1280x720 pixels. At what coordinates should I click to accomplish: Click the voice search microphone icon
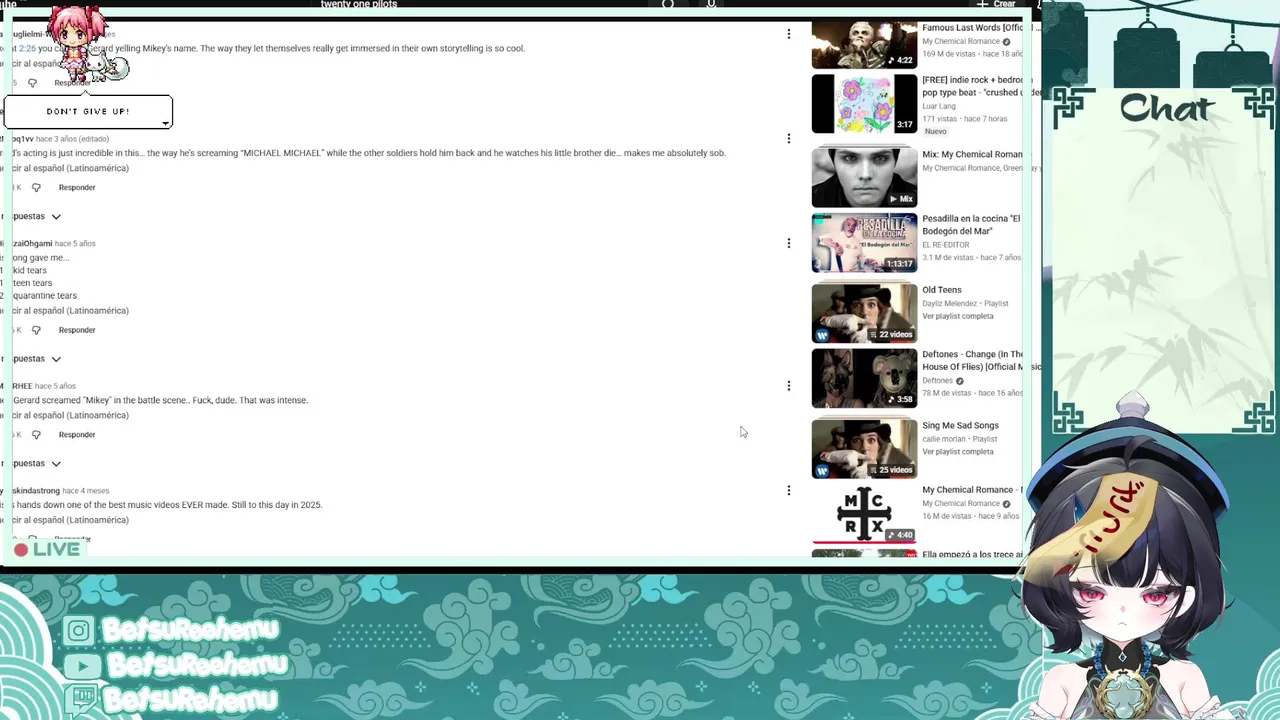pyautogui.click(x=711, y=4)
